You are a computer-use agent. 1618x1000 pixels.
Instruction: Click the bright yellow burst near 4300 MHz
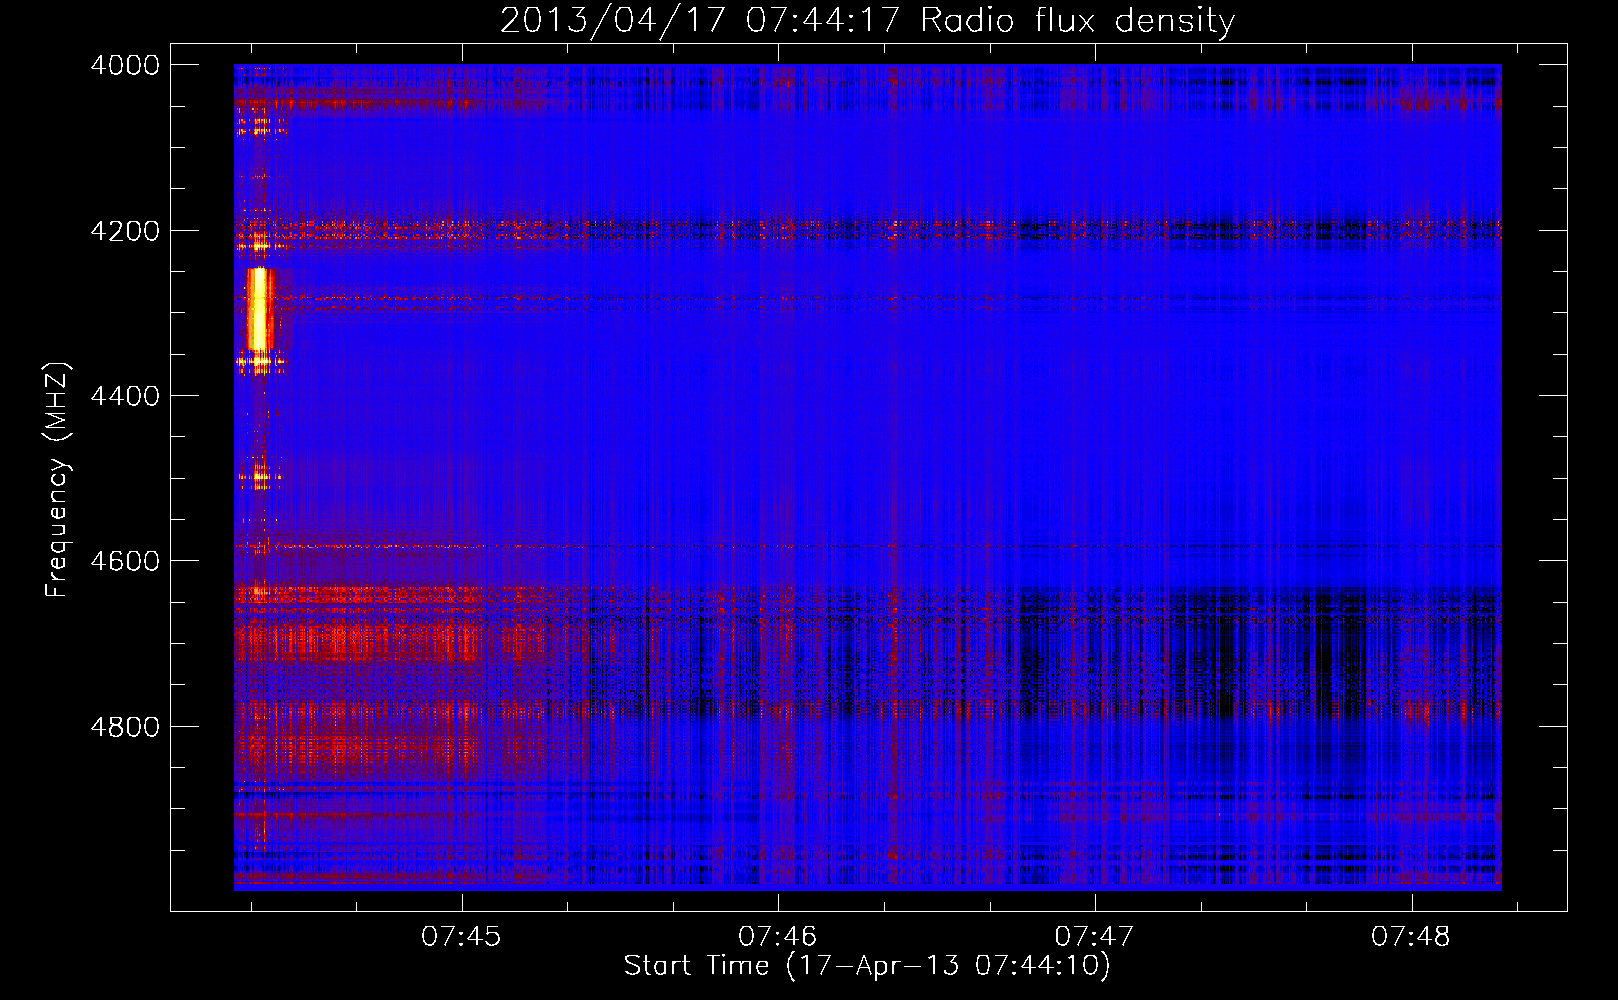pos(259,309)
